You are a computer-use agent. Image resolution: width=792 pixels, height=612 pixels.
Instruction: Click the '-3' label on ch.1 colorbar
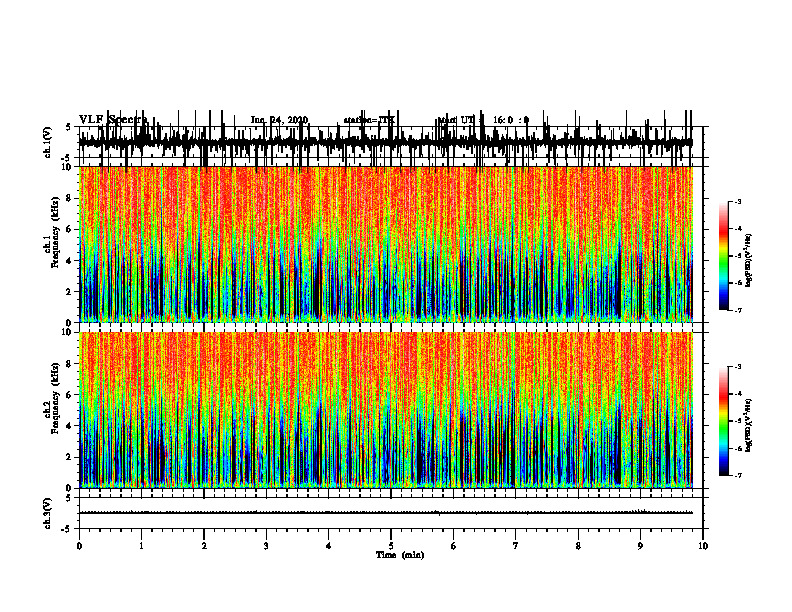(x=737, y=202)
